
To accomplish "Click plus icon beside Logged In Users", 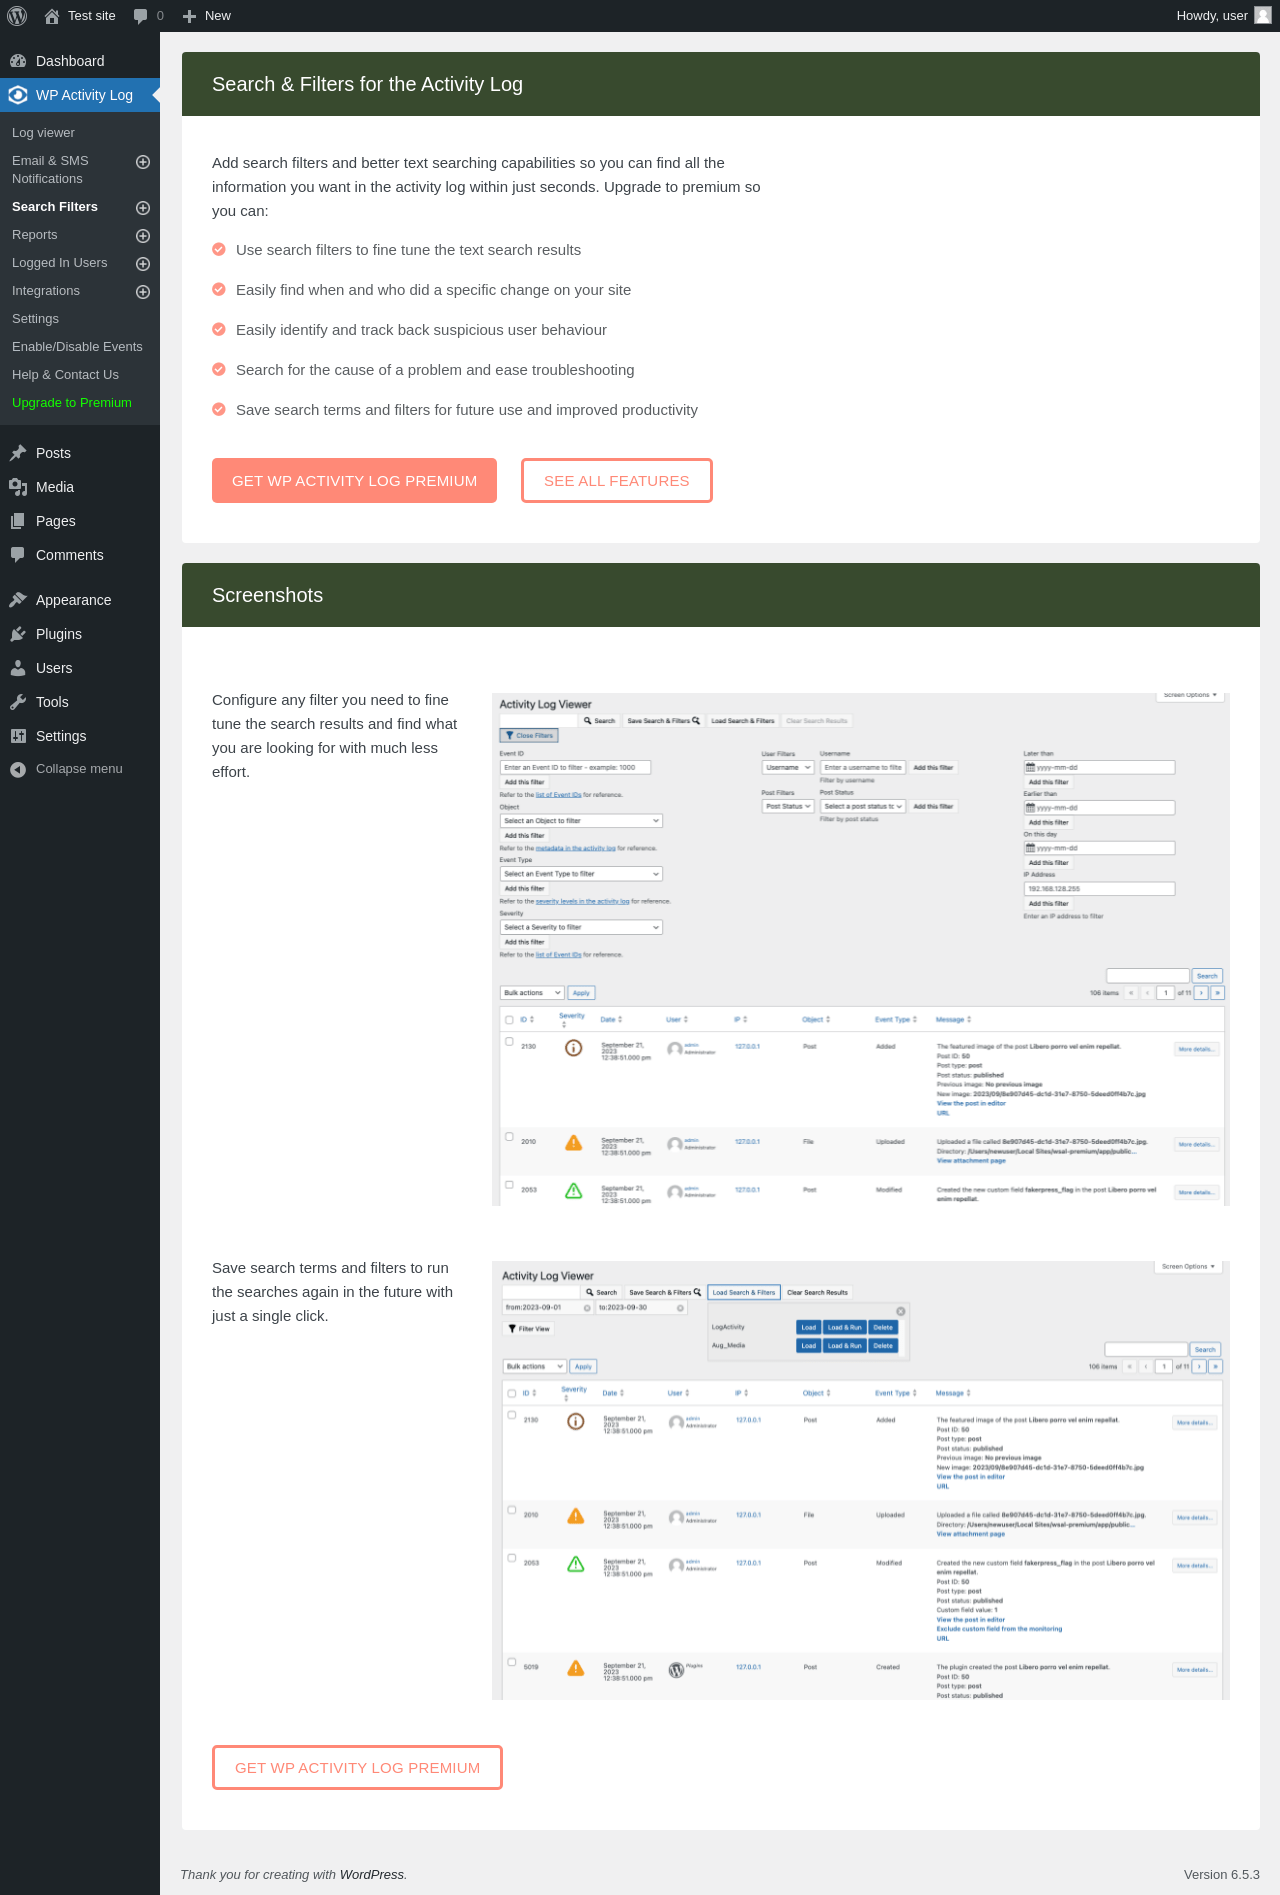I will tap(143, 264).
